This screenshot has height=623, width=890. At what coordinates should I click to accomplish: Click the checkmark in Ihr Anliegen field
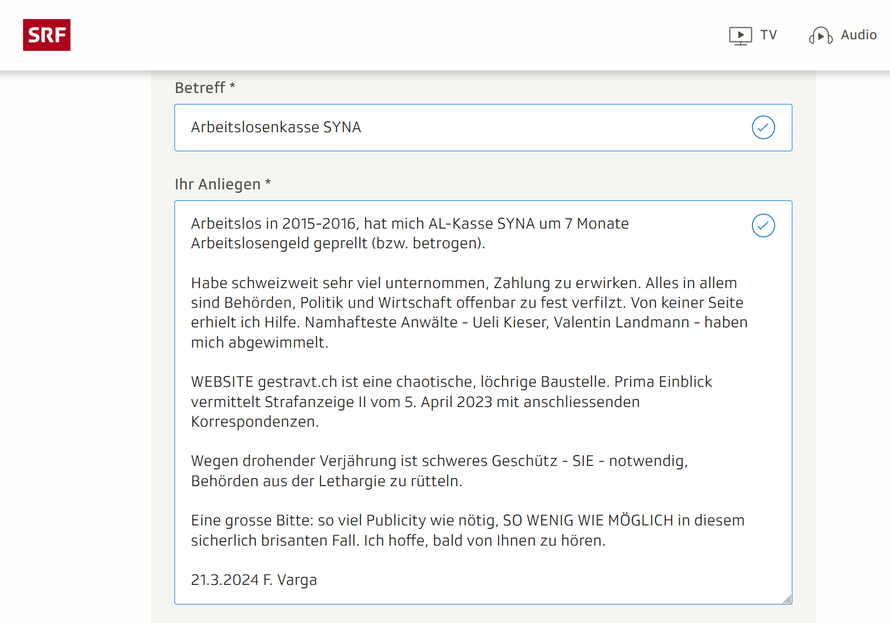[763, 225]
